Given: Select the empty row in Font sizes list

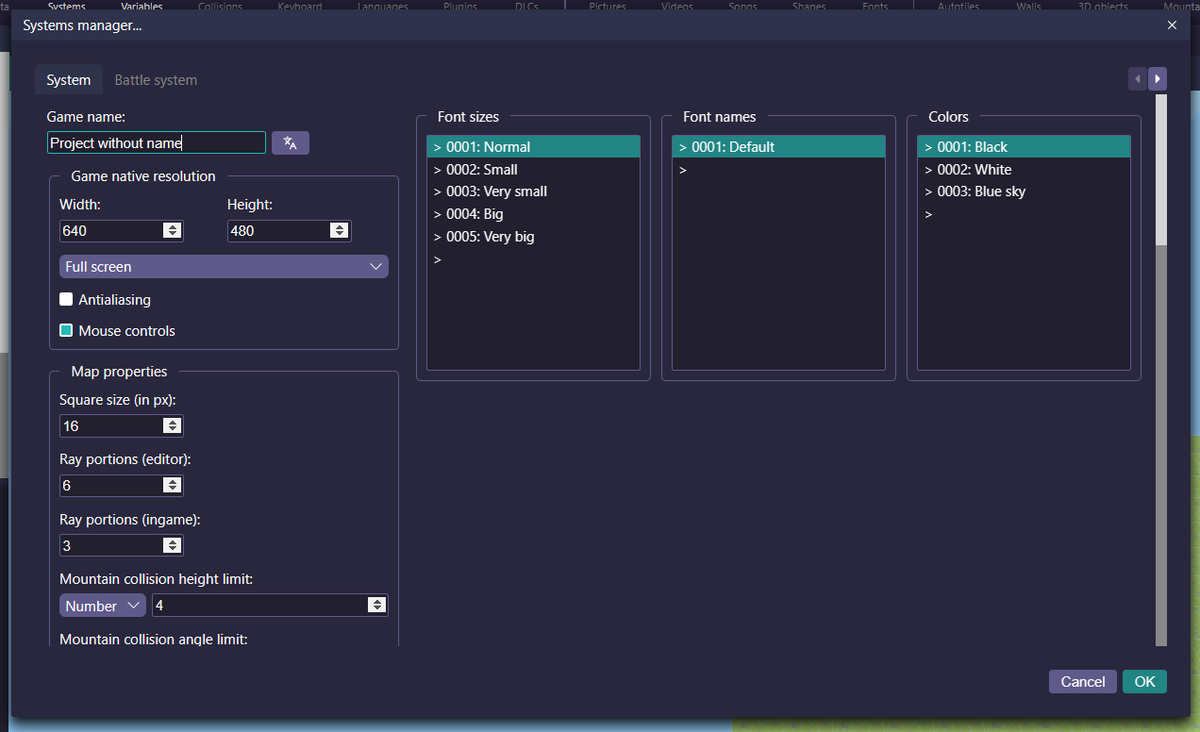Looking at the screenshot, I should [533, 259].
